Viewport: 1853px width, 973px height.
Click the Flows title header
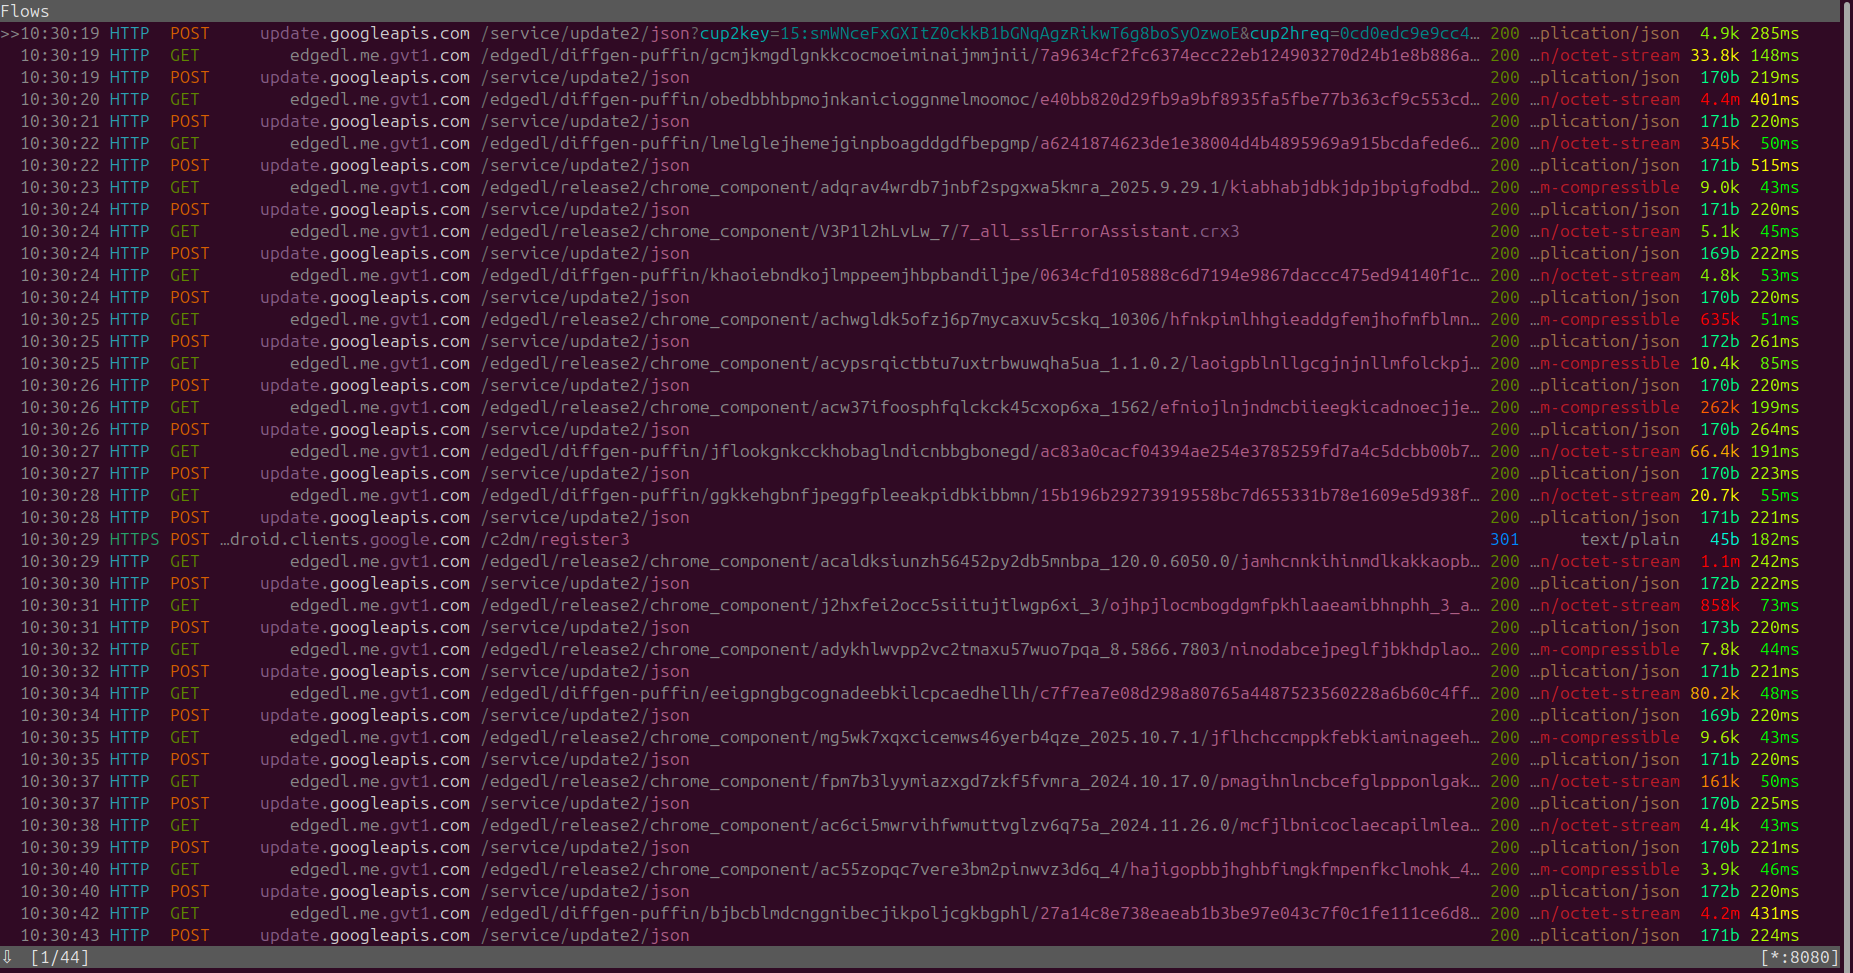click(26, 11)
